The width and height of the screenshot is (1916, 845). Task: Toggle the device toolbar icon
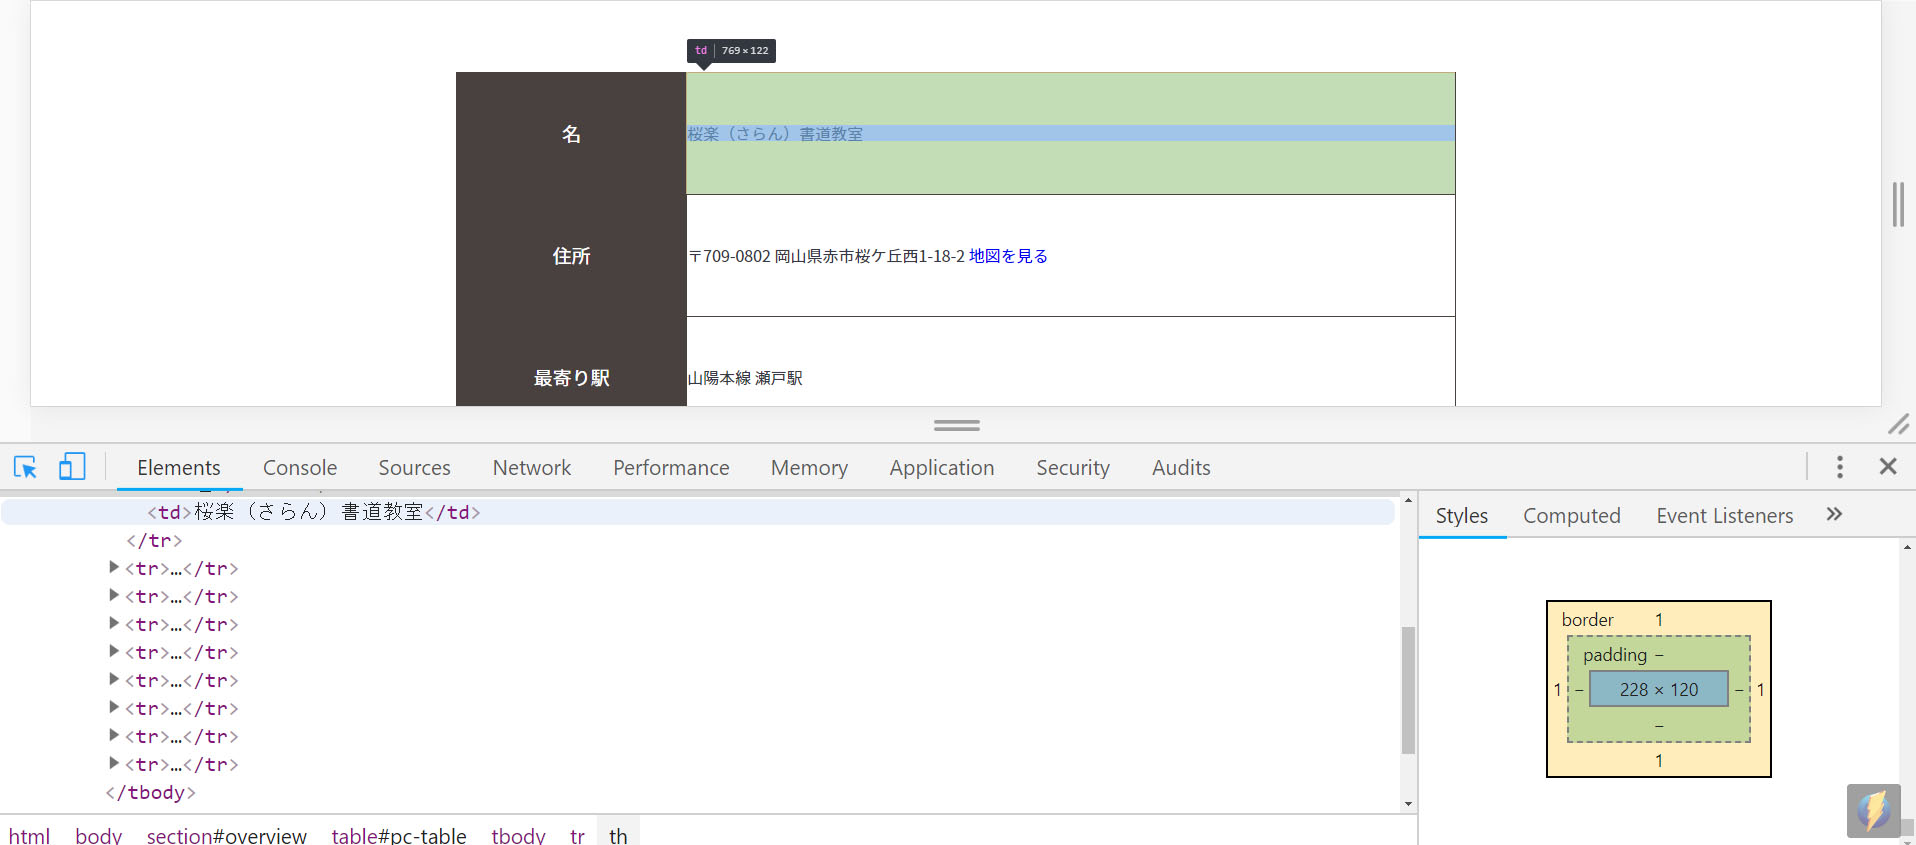tap(72, 467)
